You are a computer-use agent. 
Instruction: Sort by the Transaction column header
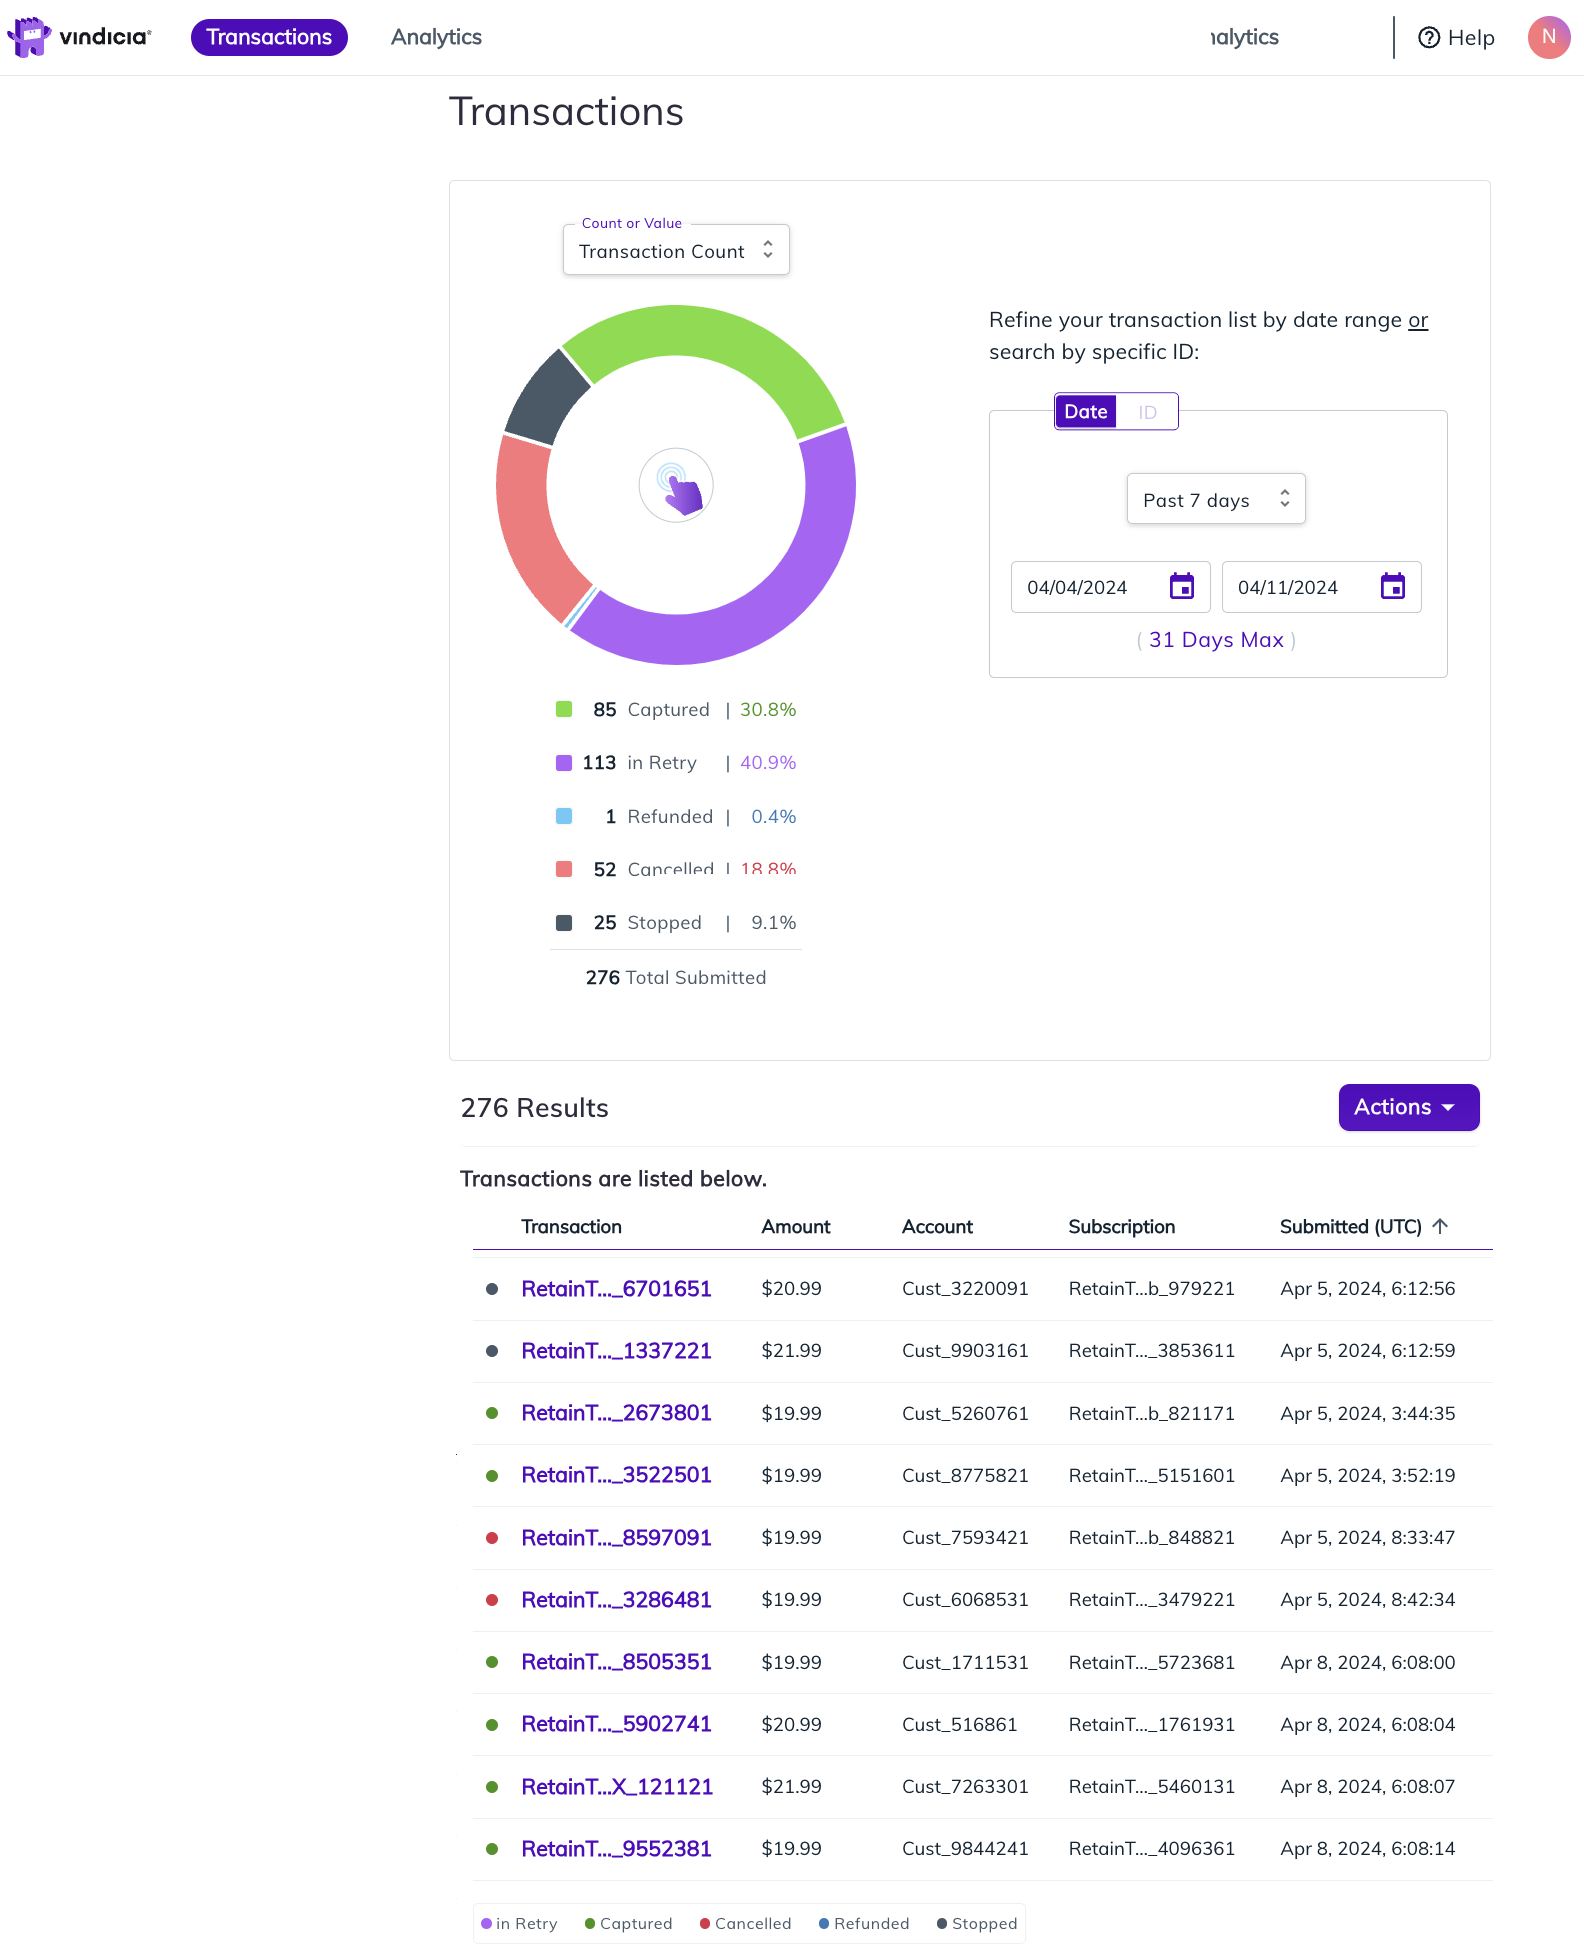point(571,1227)
